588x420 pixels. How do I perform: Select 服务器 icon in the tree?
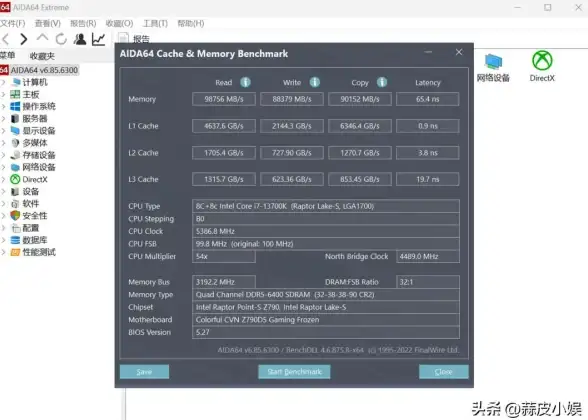pos(15,118)
